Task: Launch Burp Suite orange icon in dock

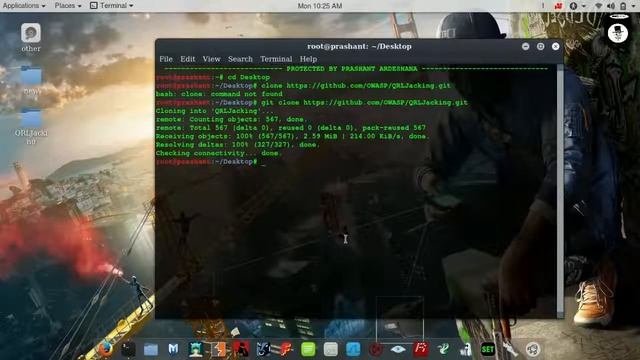Action: (x=218, y=349)
